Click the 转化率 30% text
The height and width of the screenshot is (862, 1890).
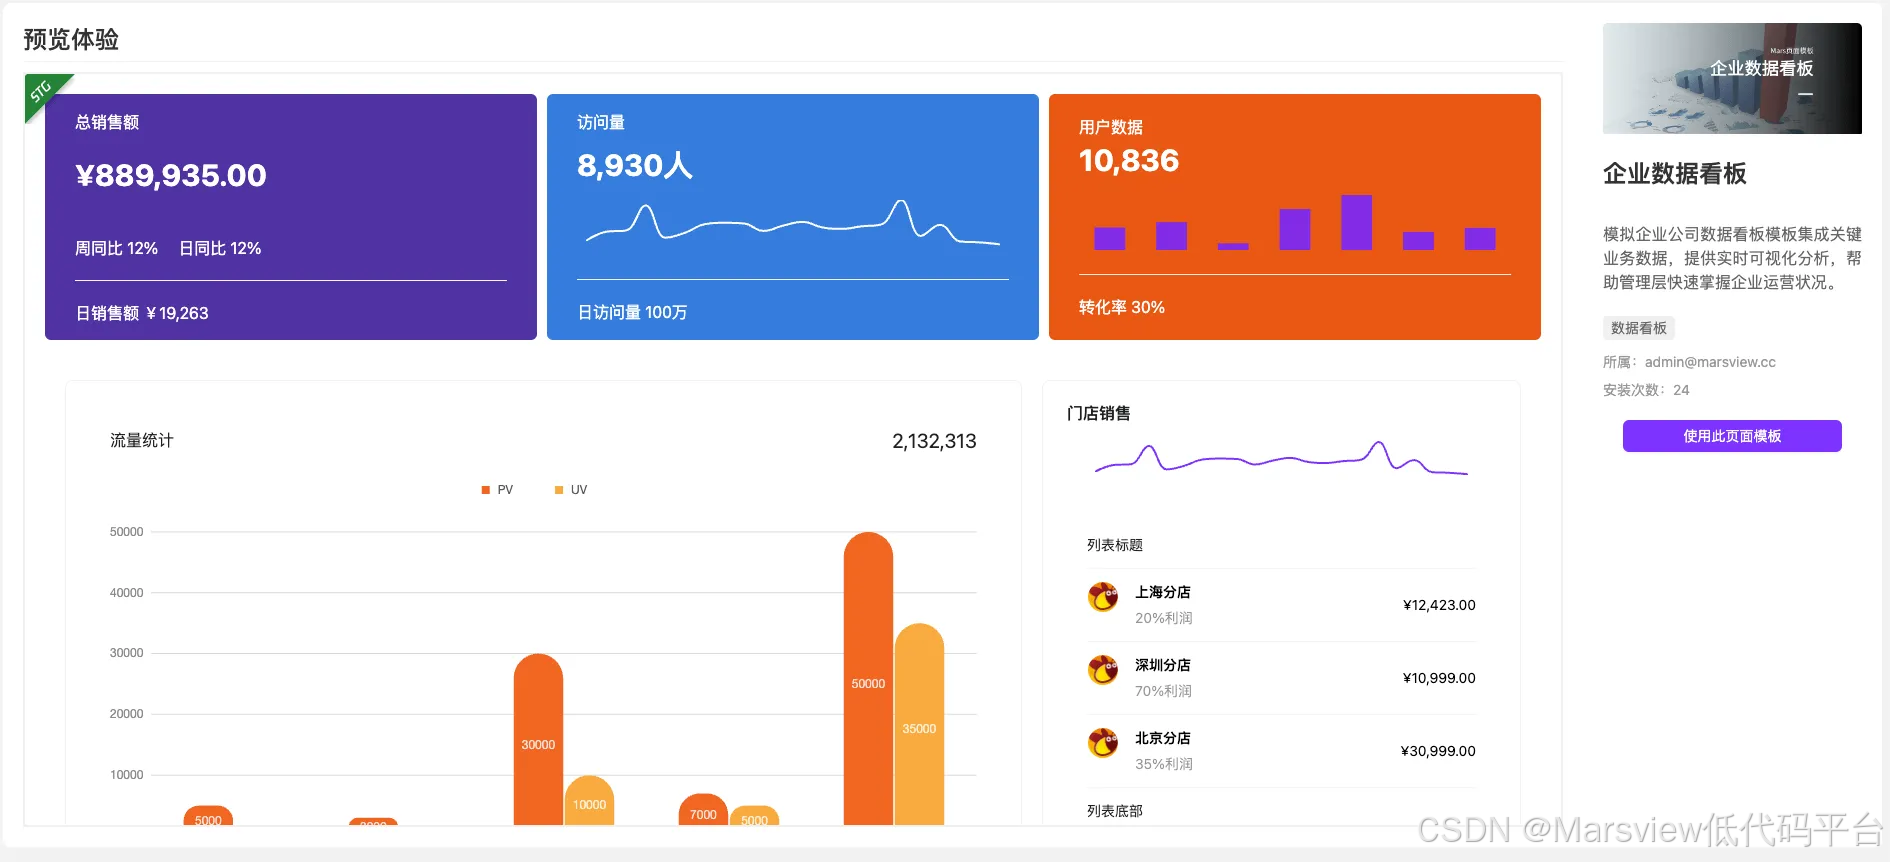(1122, 307)
